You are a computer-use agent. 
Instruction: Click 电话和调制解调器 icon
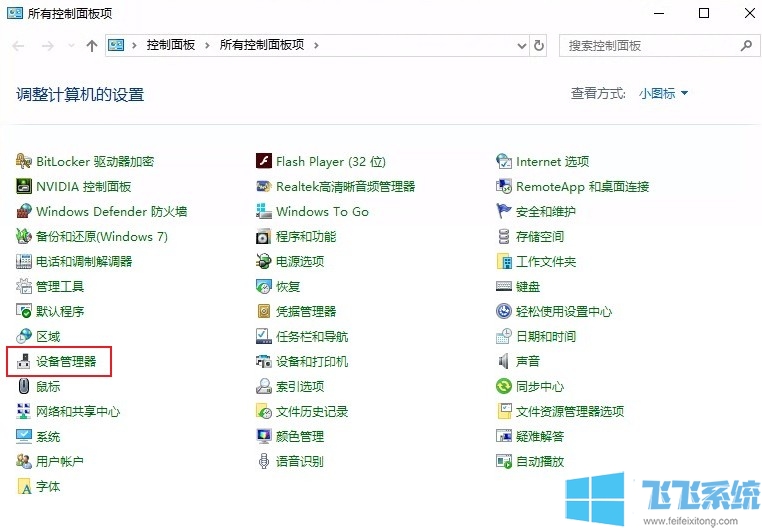pos(24,262)
